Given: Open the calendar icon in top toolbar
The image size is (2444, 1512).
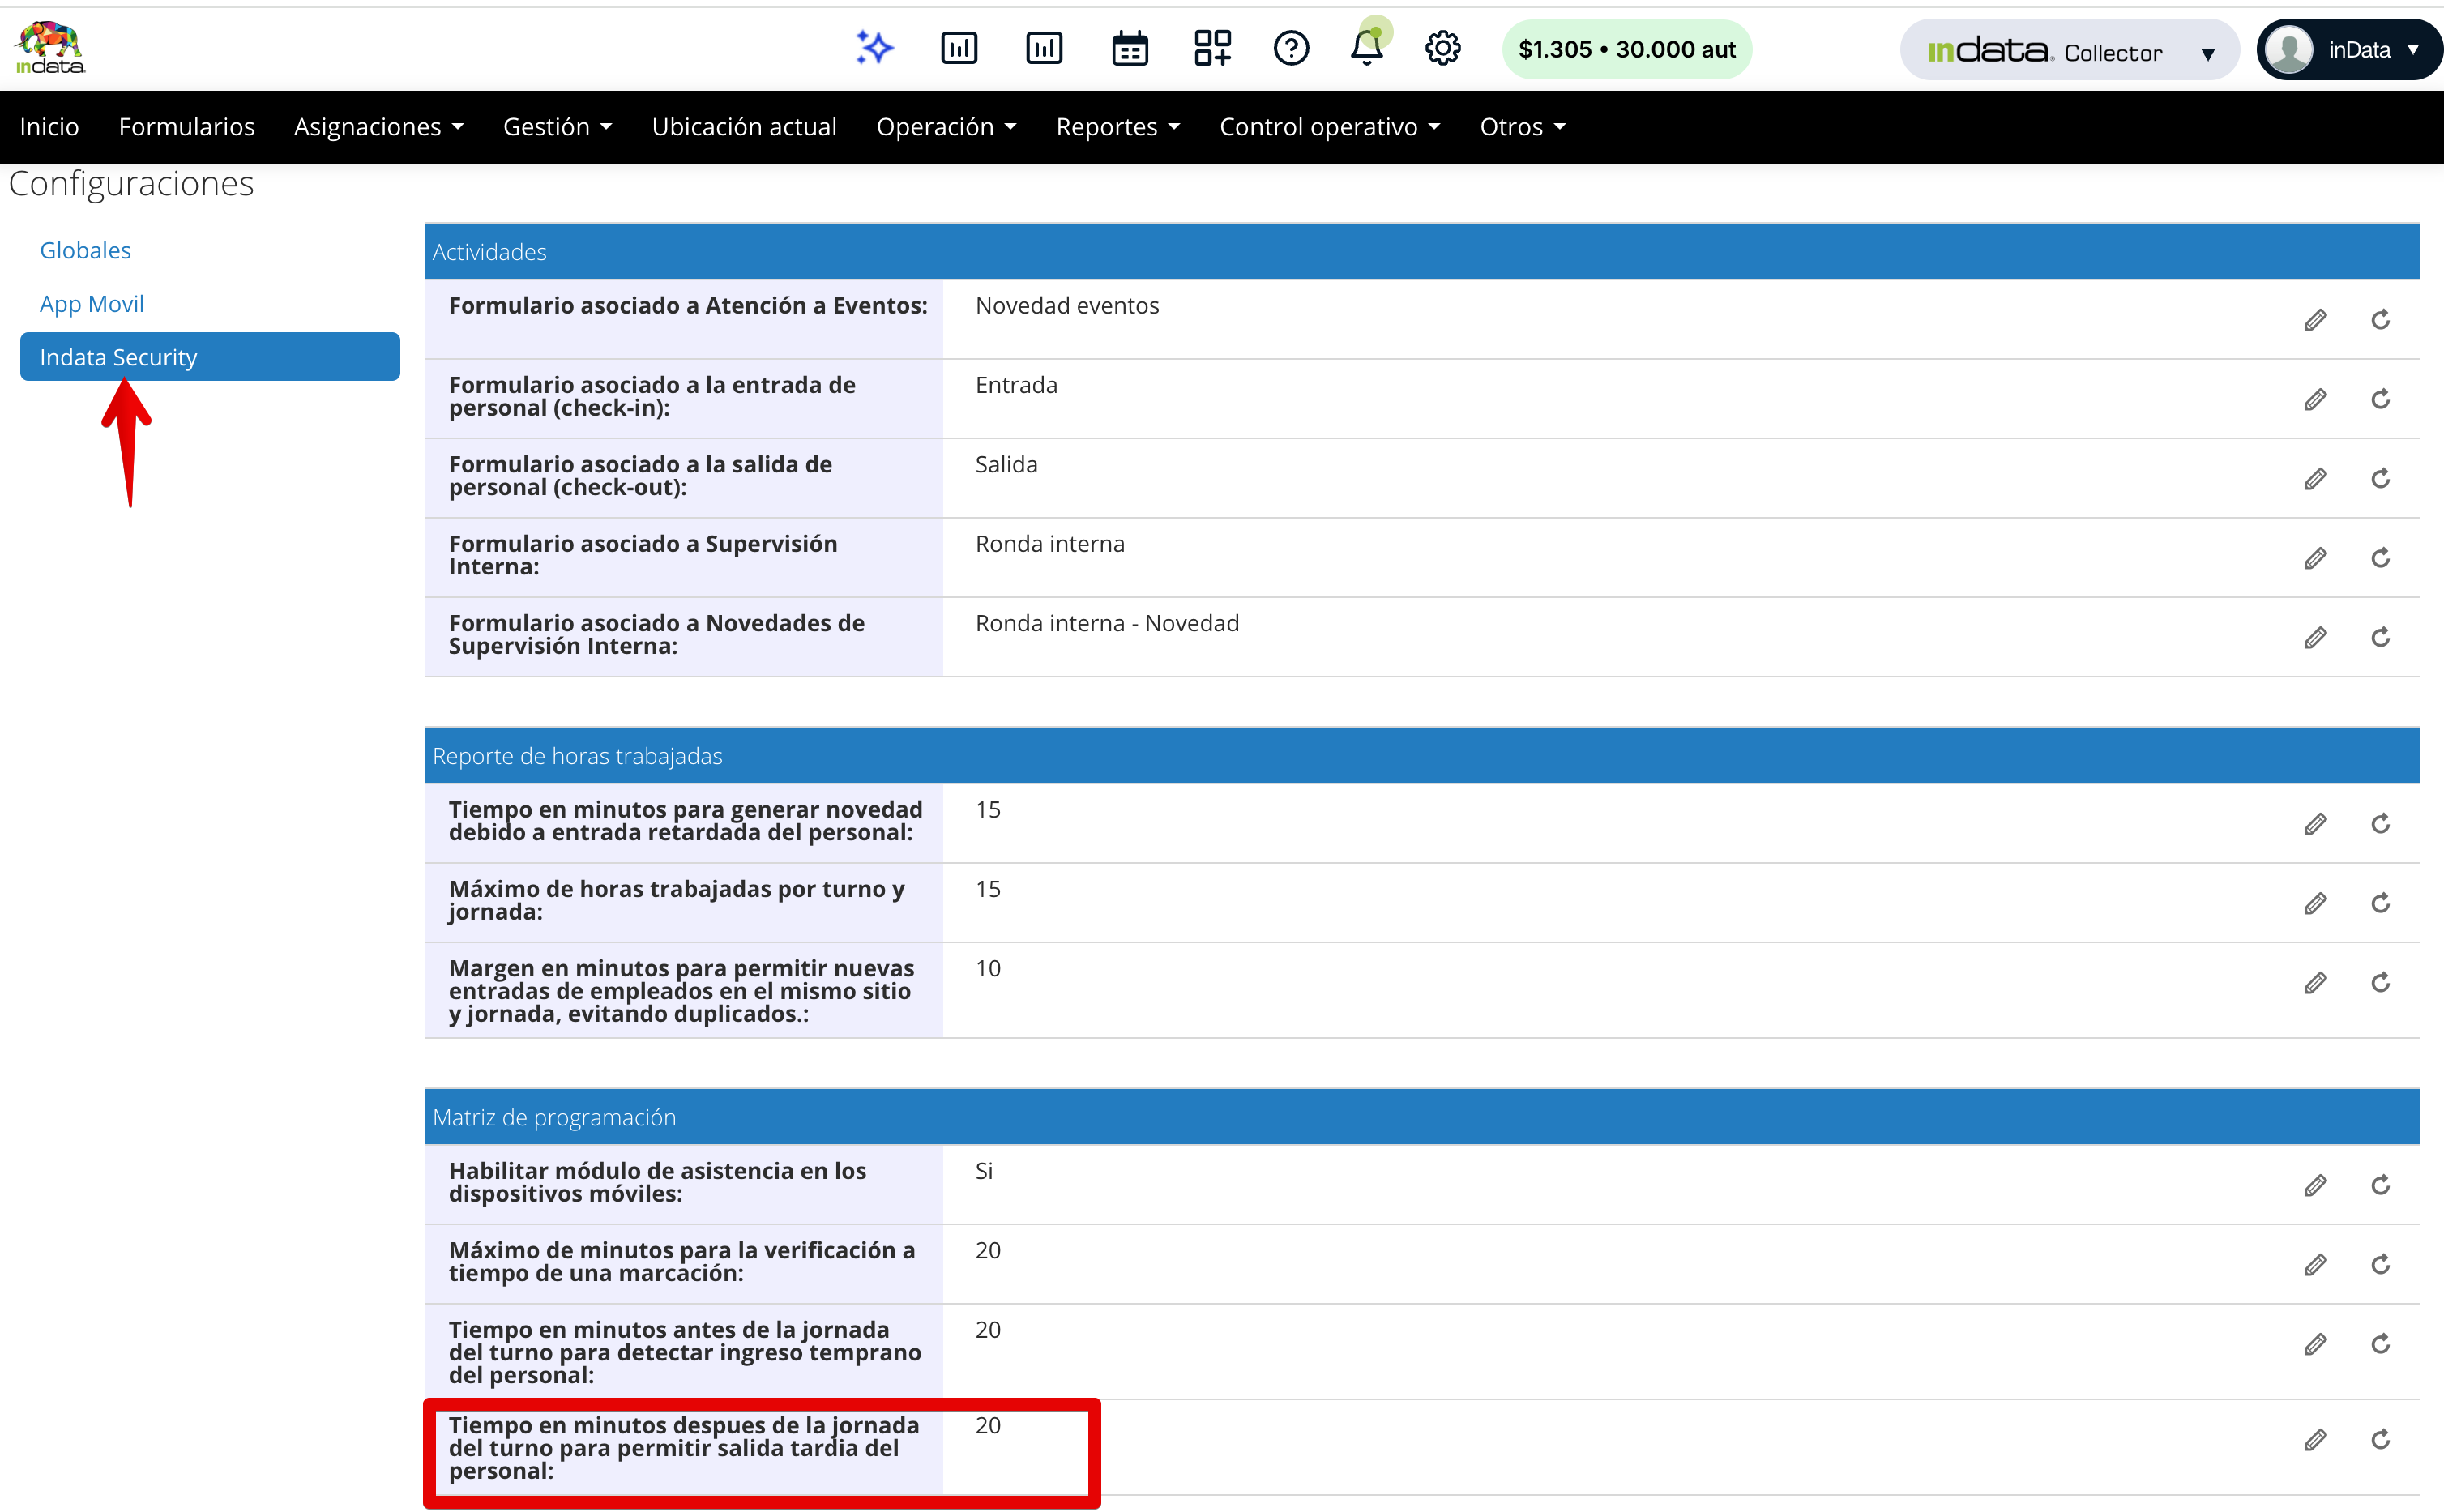Looking at the screenshot, I should (1129, 48).
